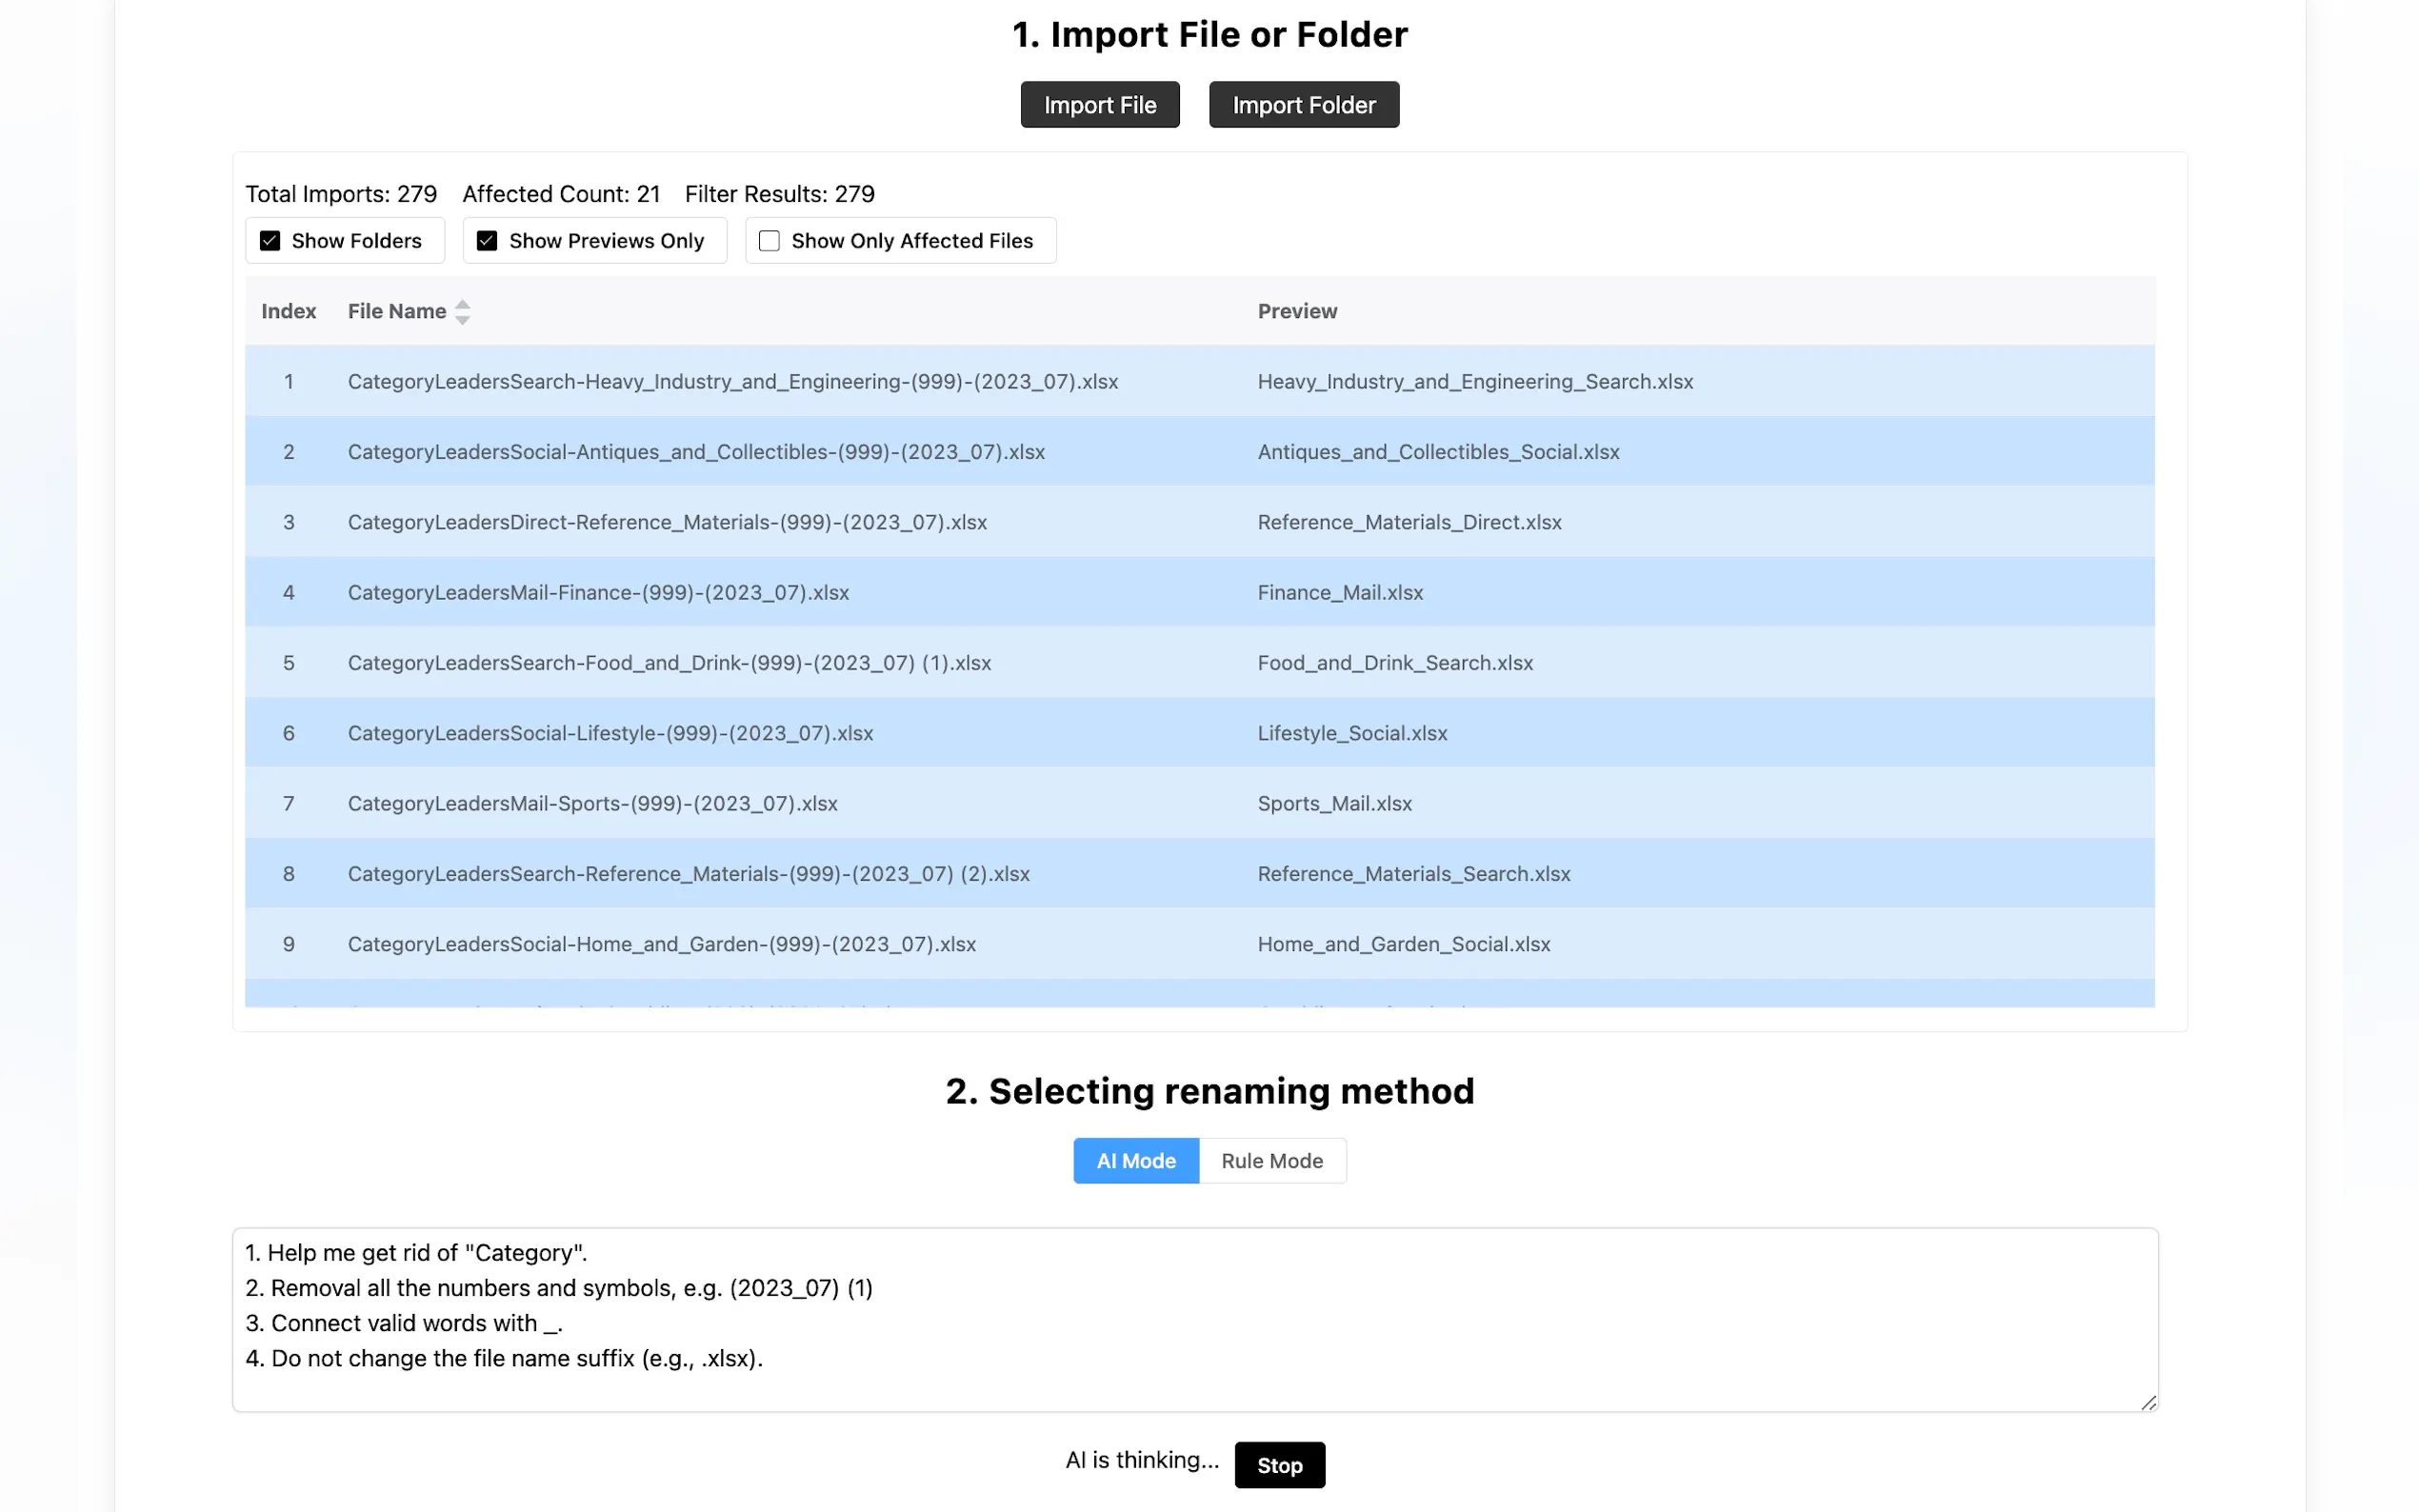Select CategoryLeadersMail-Finance file name

pos(598,592)
